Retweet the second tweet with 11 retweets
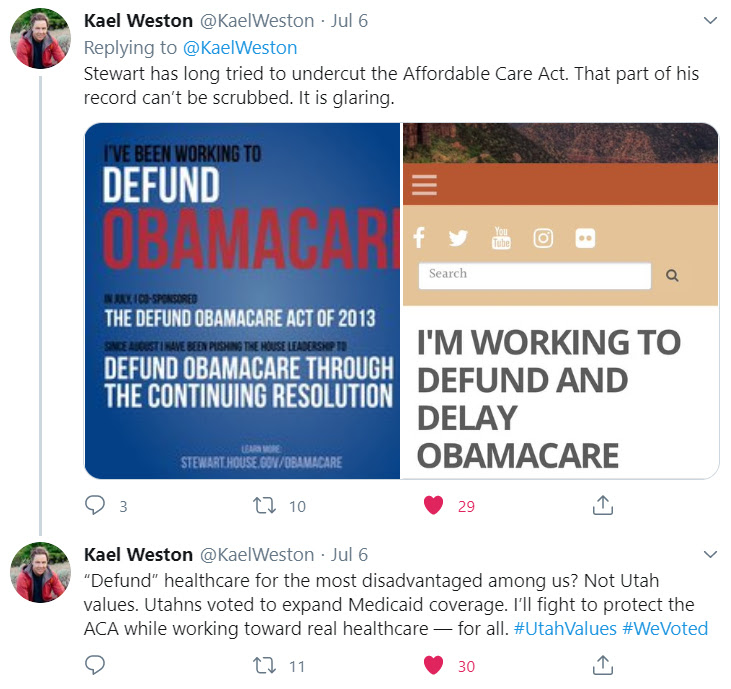The image size is (731, 689). click(264, 665)
